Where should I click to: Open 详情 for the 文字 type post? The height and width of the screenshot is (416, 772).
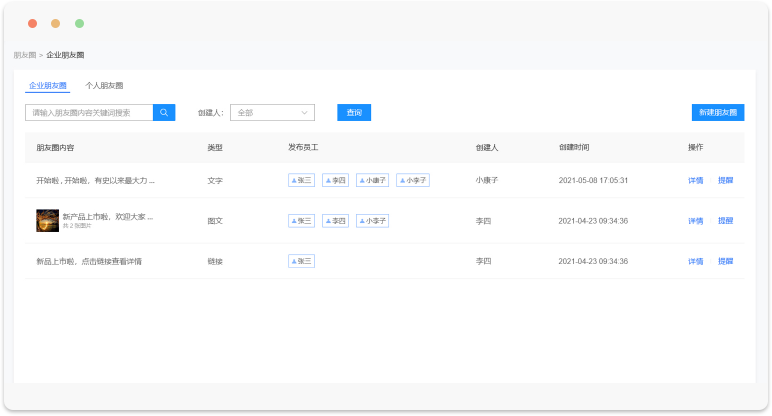coord(695,181)
